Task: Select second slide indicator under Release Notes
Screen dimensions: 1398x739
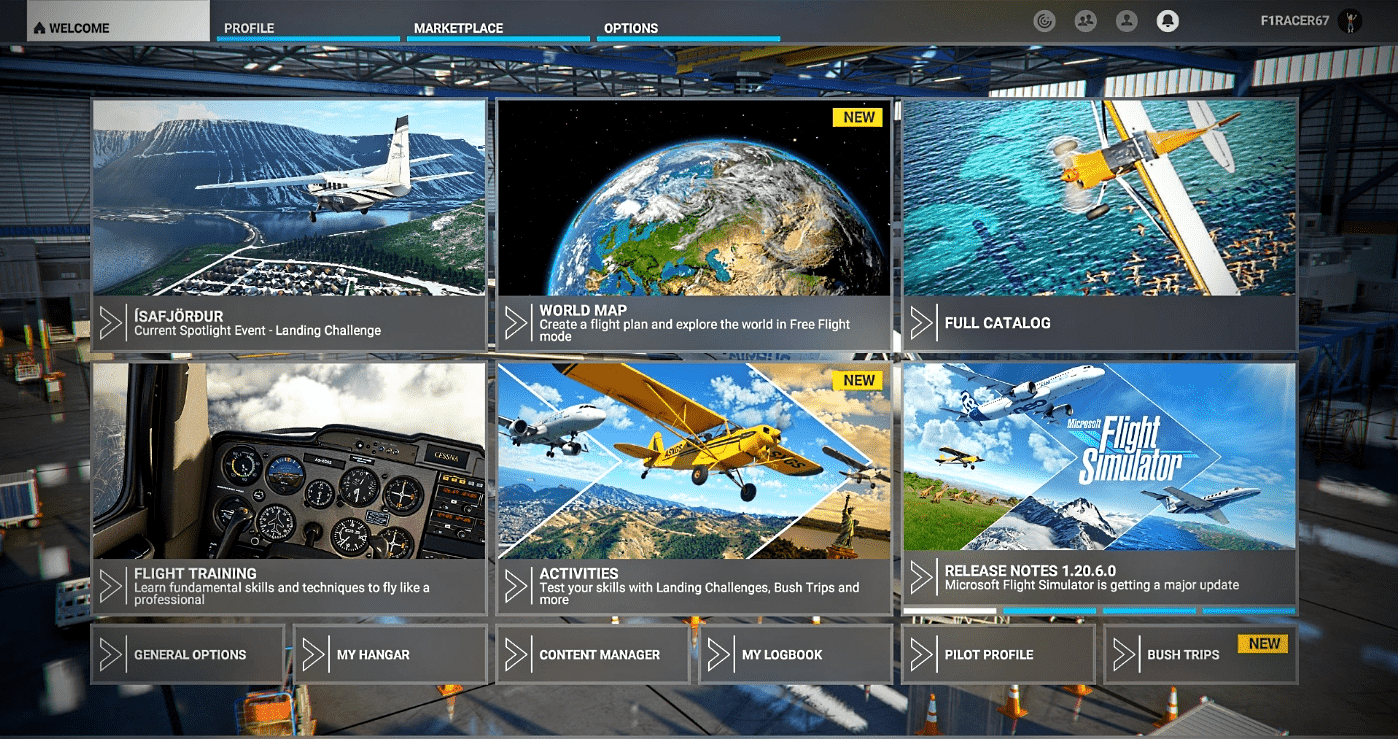Action: [x=1049, y=610]
